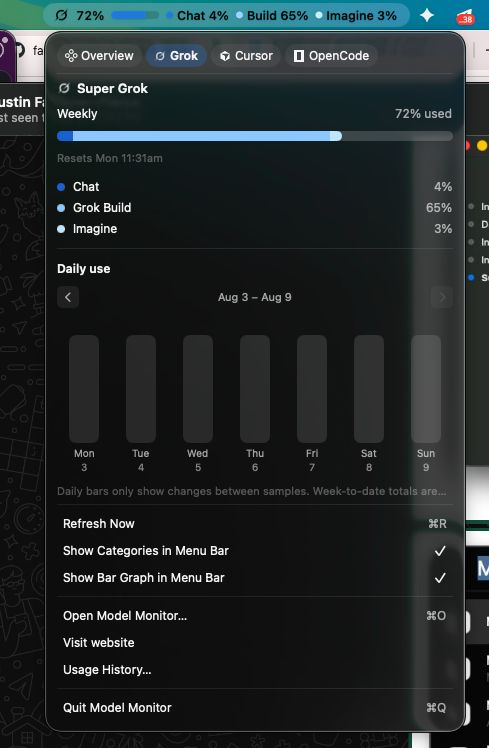Click the Saturday 8 daily bar
This screenshot has width=489, height=748.
(369, 389)
